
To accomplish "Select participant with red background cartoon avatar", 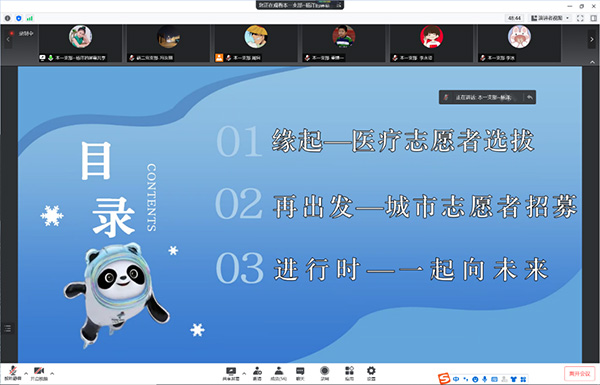I will point(432,37).
